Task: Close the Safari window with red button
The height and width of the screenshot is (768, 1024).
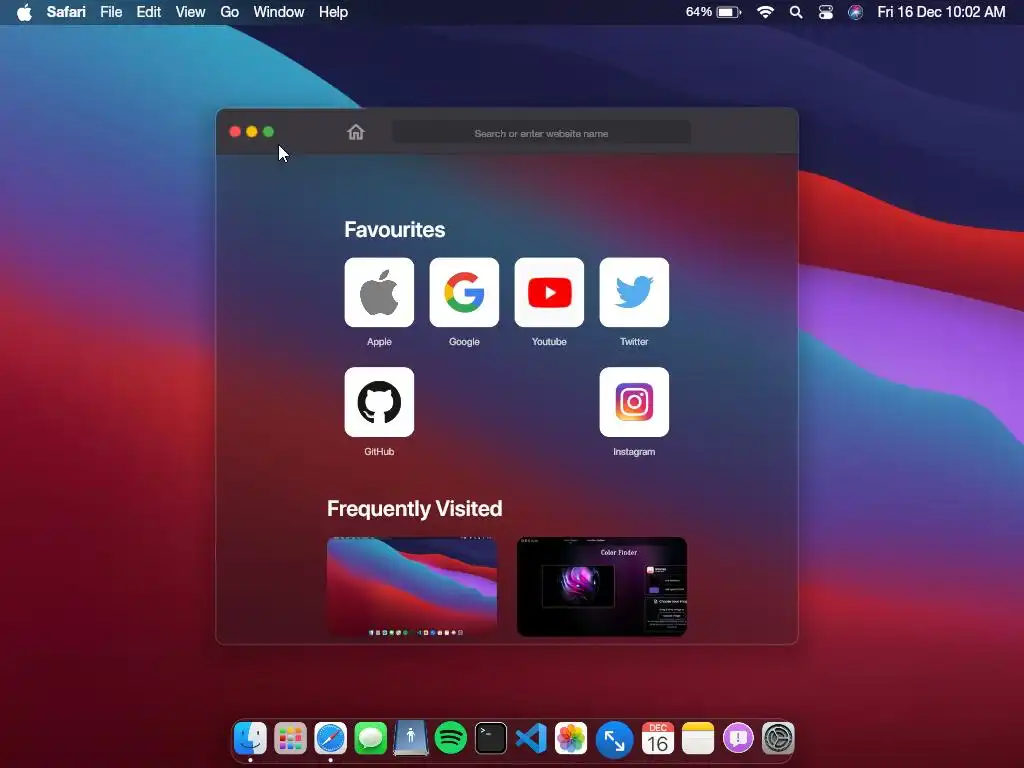Action: coord(235,132)
